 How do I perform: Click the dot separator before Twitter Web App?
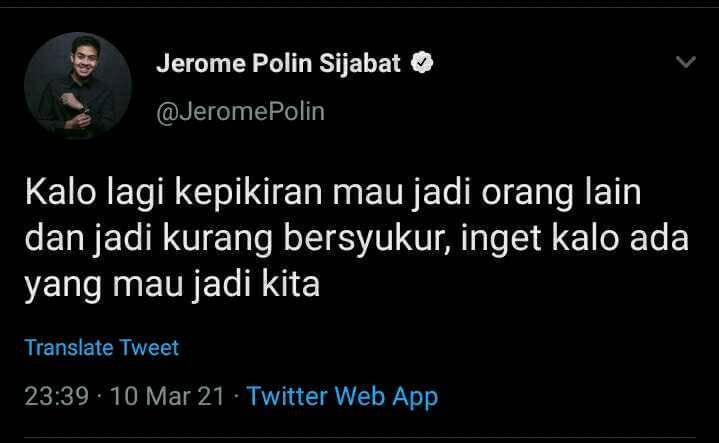tap(236, 397)
